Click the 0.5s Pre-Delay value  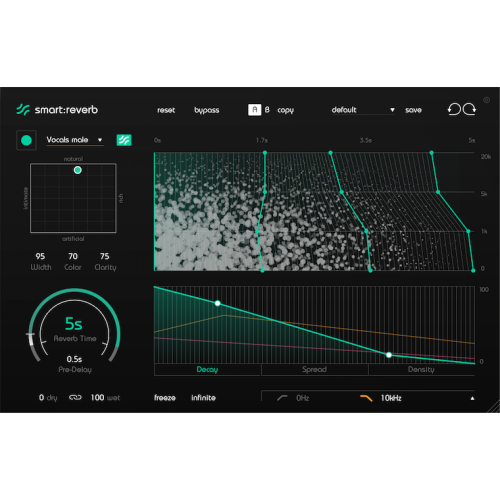click(x=74, y=359)
